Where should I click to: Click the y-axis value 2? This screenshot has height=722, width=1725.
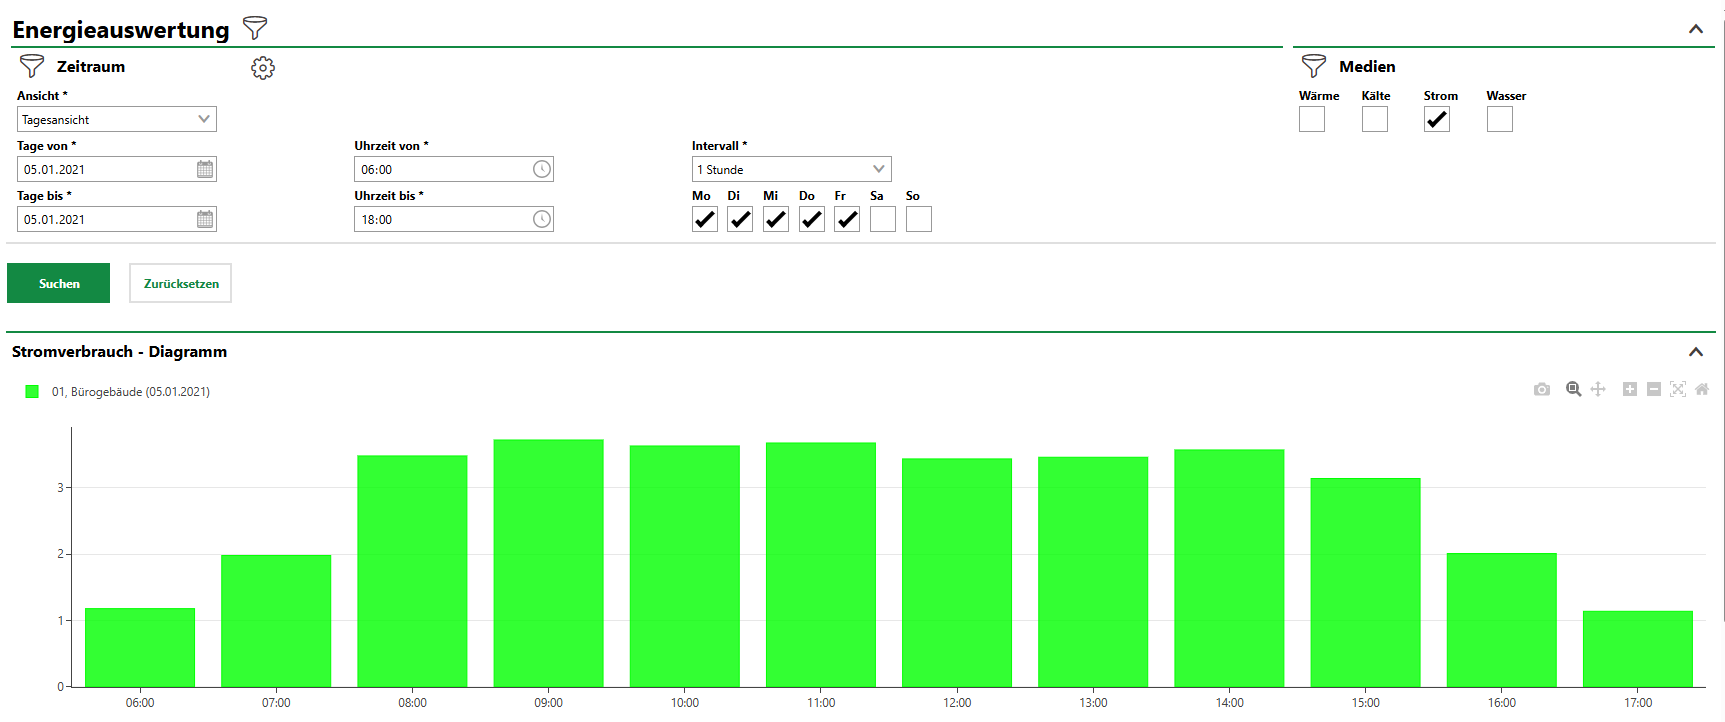(60, 554)
